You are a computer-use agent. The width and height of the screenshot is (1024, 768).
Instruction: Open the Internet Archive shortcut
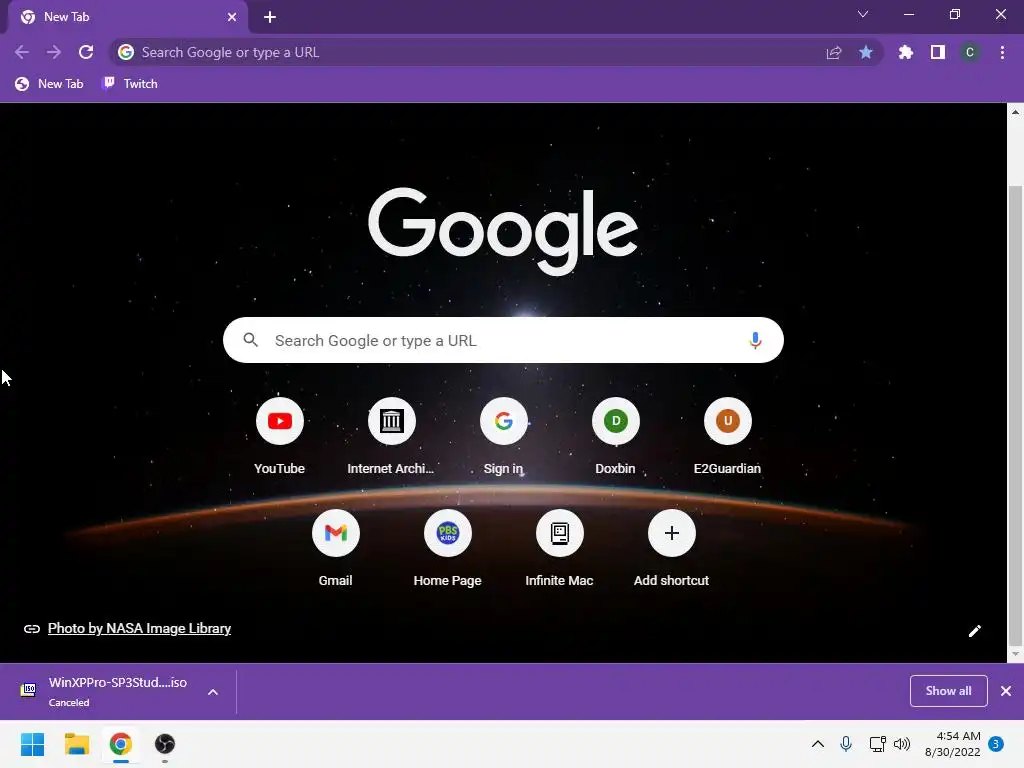(x=391, y=421)
